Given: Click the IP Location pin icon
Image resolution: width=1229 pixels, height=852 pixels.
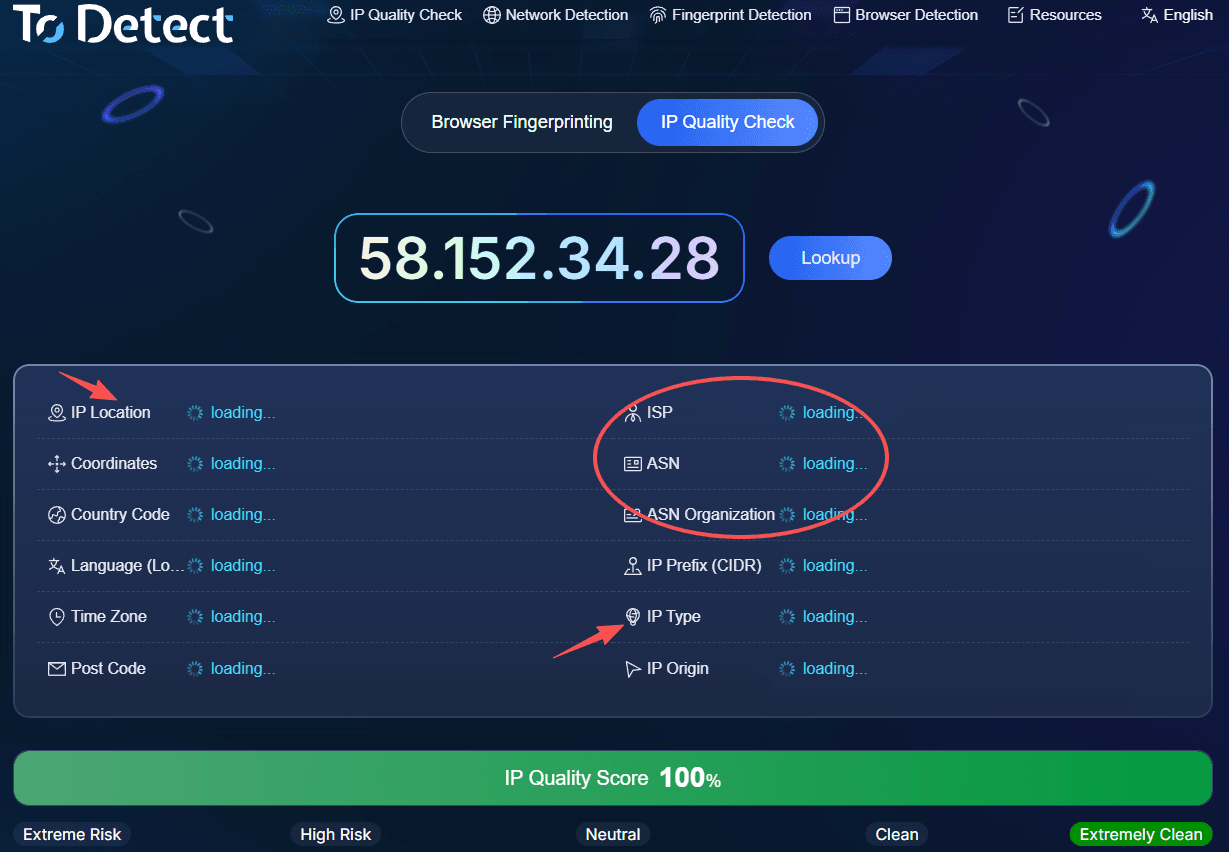Looking at the screenshot, I should (57, 413).
